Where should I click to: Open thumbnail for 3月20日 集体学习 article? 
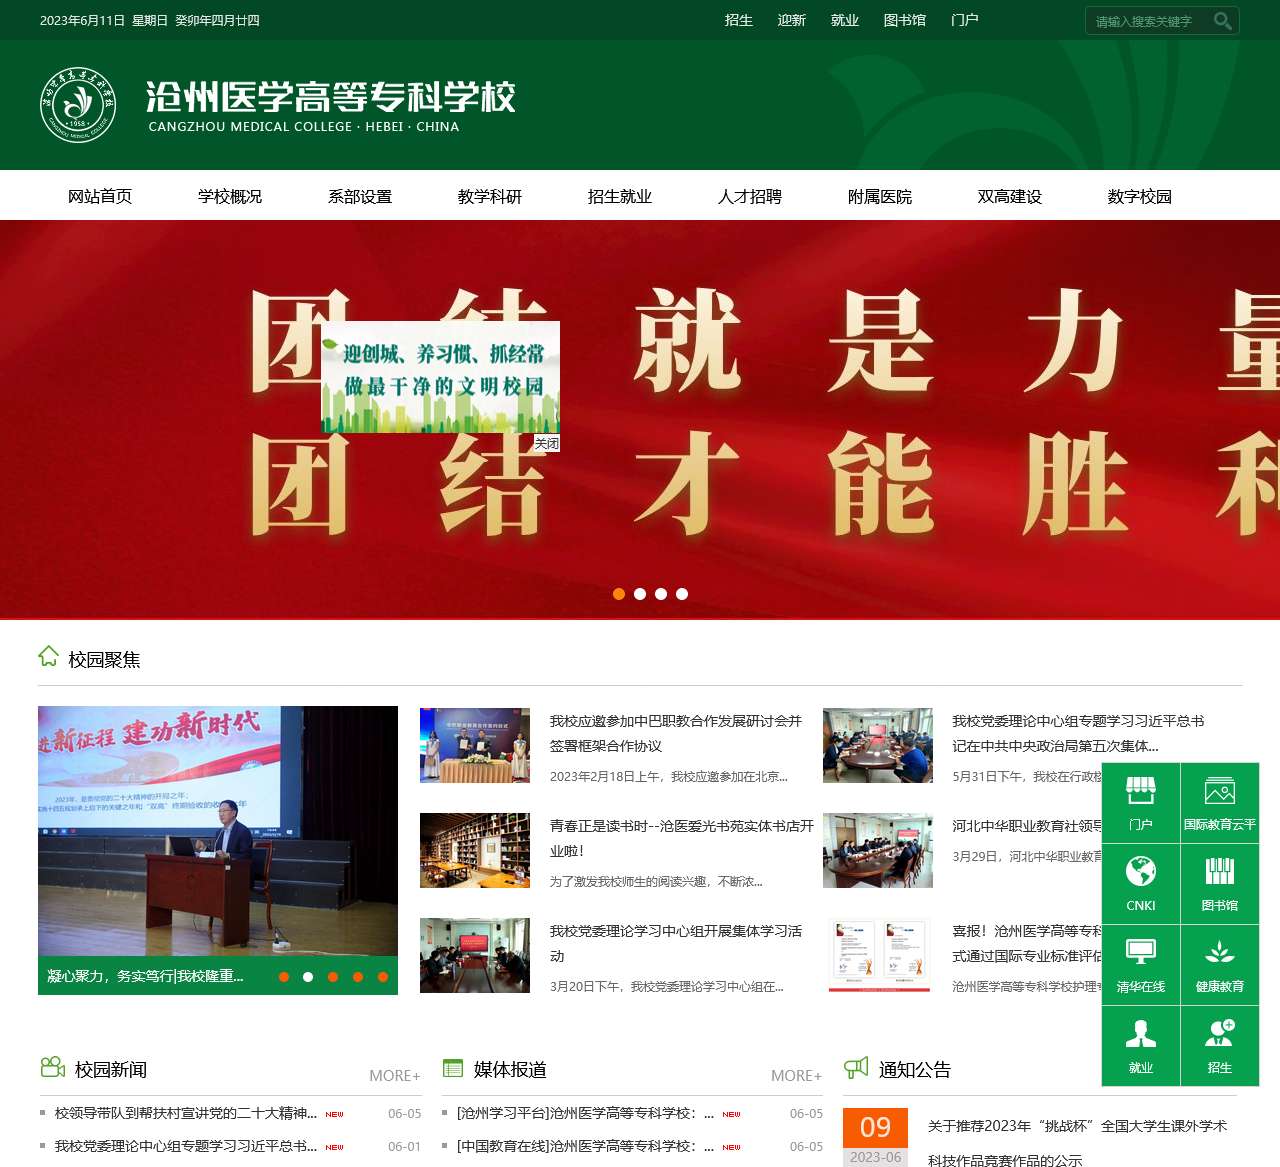pos(475,955)
